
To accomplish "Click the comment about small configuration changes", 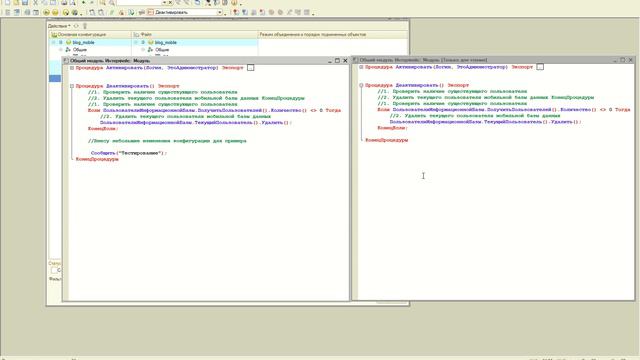I will pos(167,141).
